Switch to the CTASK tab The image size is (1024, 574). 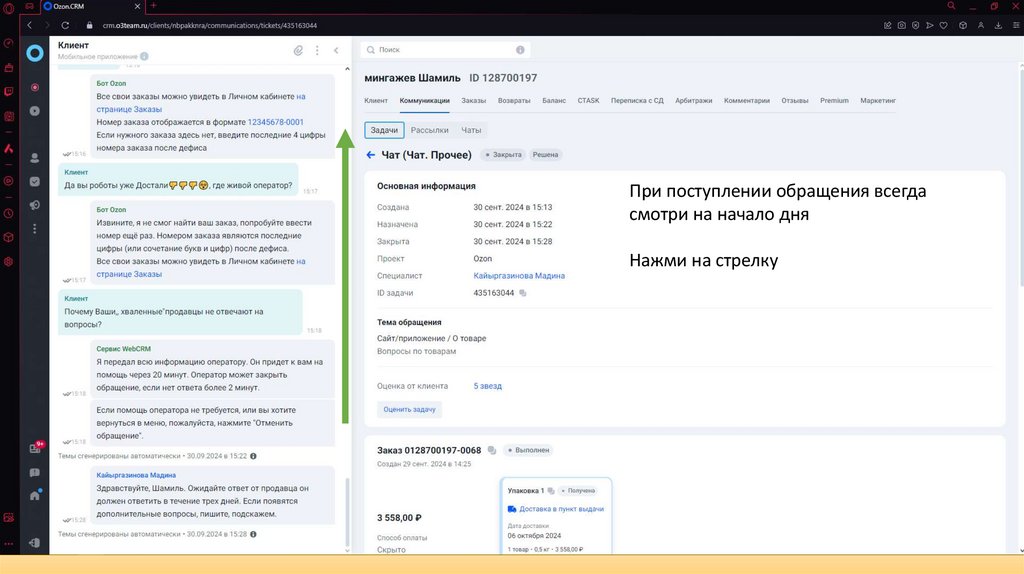588,101
